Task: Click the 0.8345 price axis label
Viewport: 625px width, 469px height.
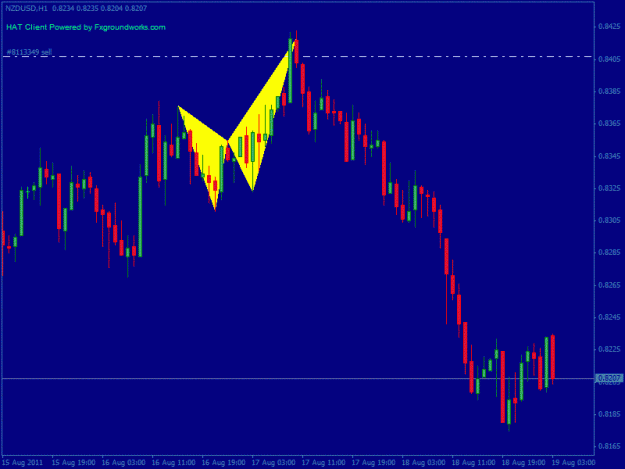Action: point(609,156)
